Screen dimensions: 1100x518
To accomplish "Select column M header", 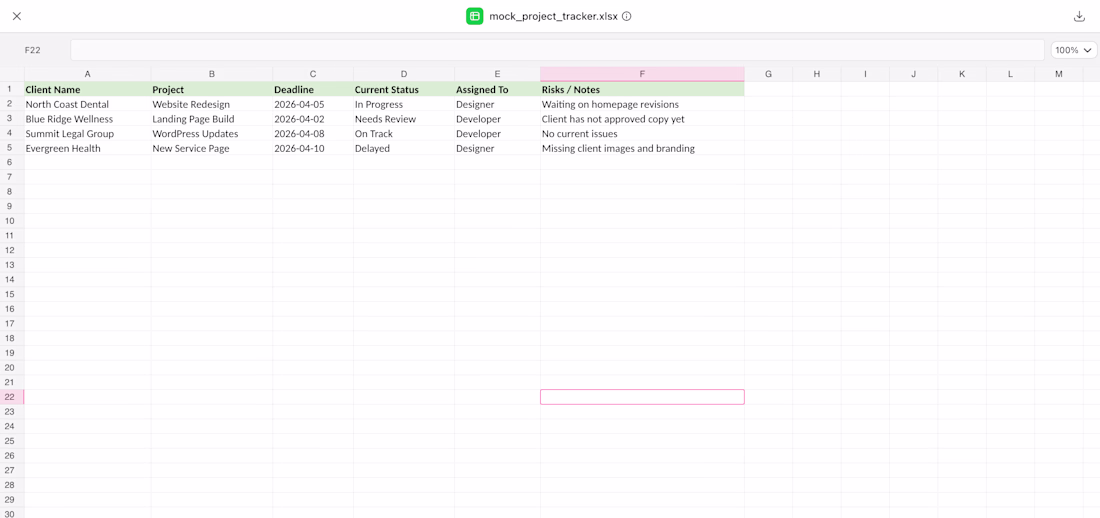I will click(1059, 74).
